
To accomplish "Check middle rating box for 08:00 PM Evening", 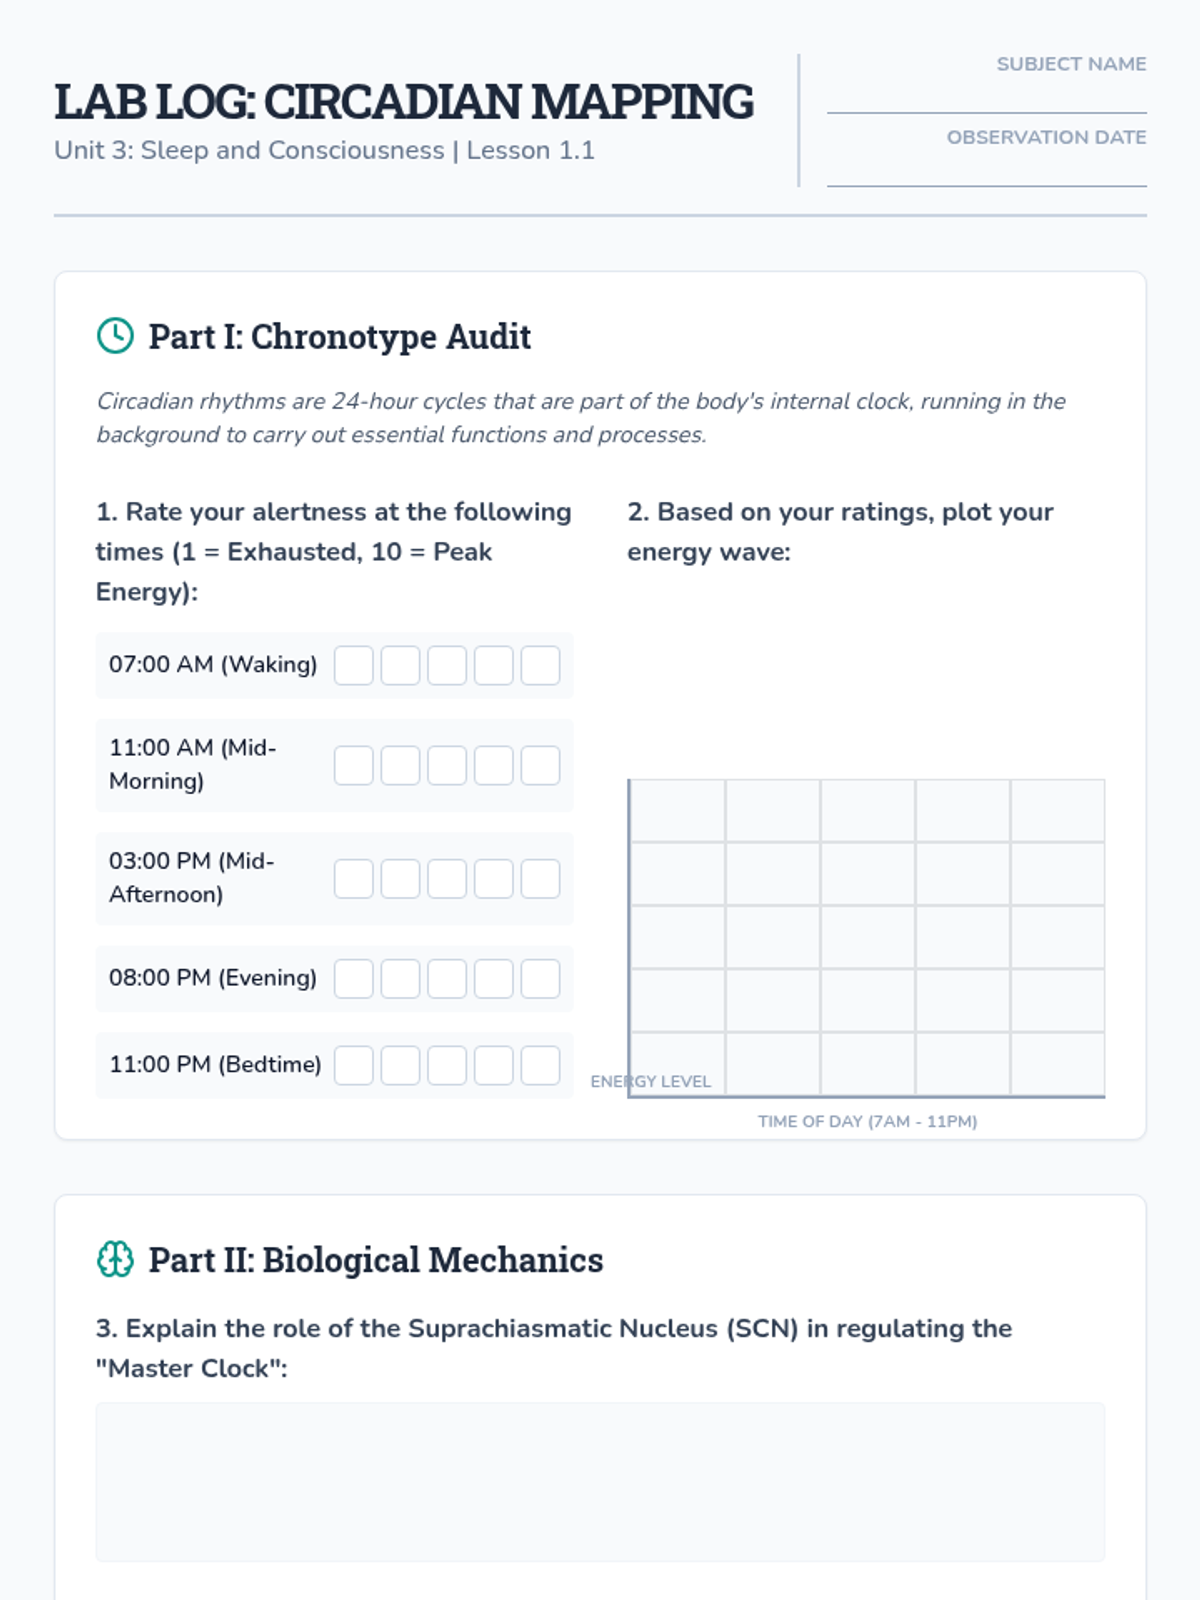I will pyautogui.click(x=447, y=979).
